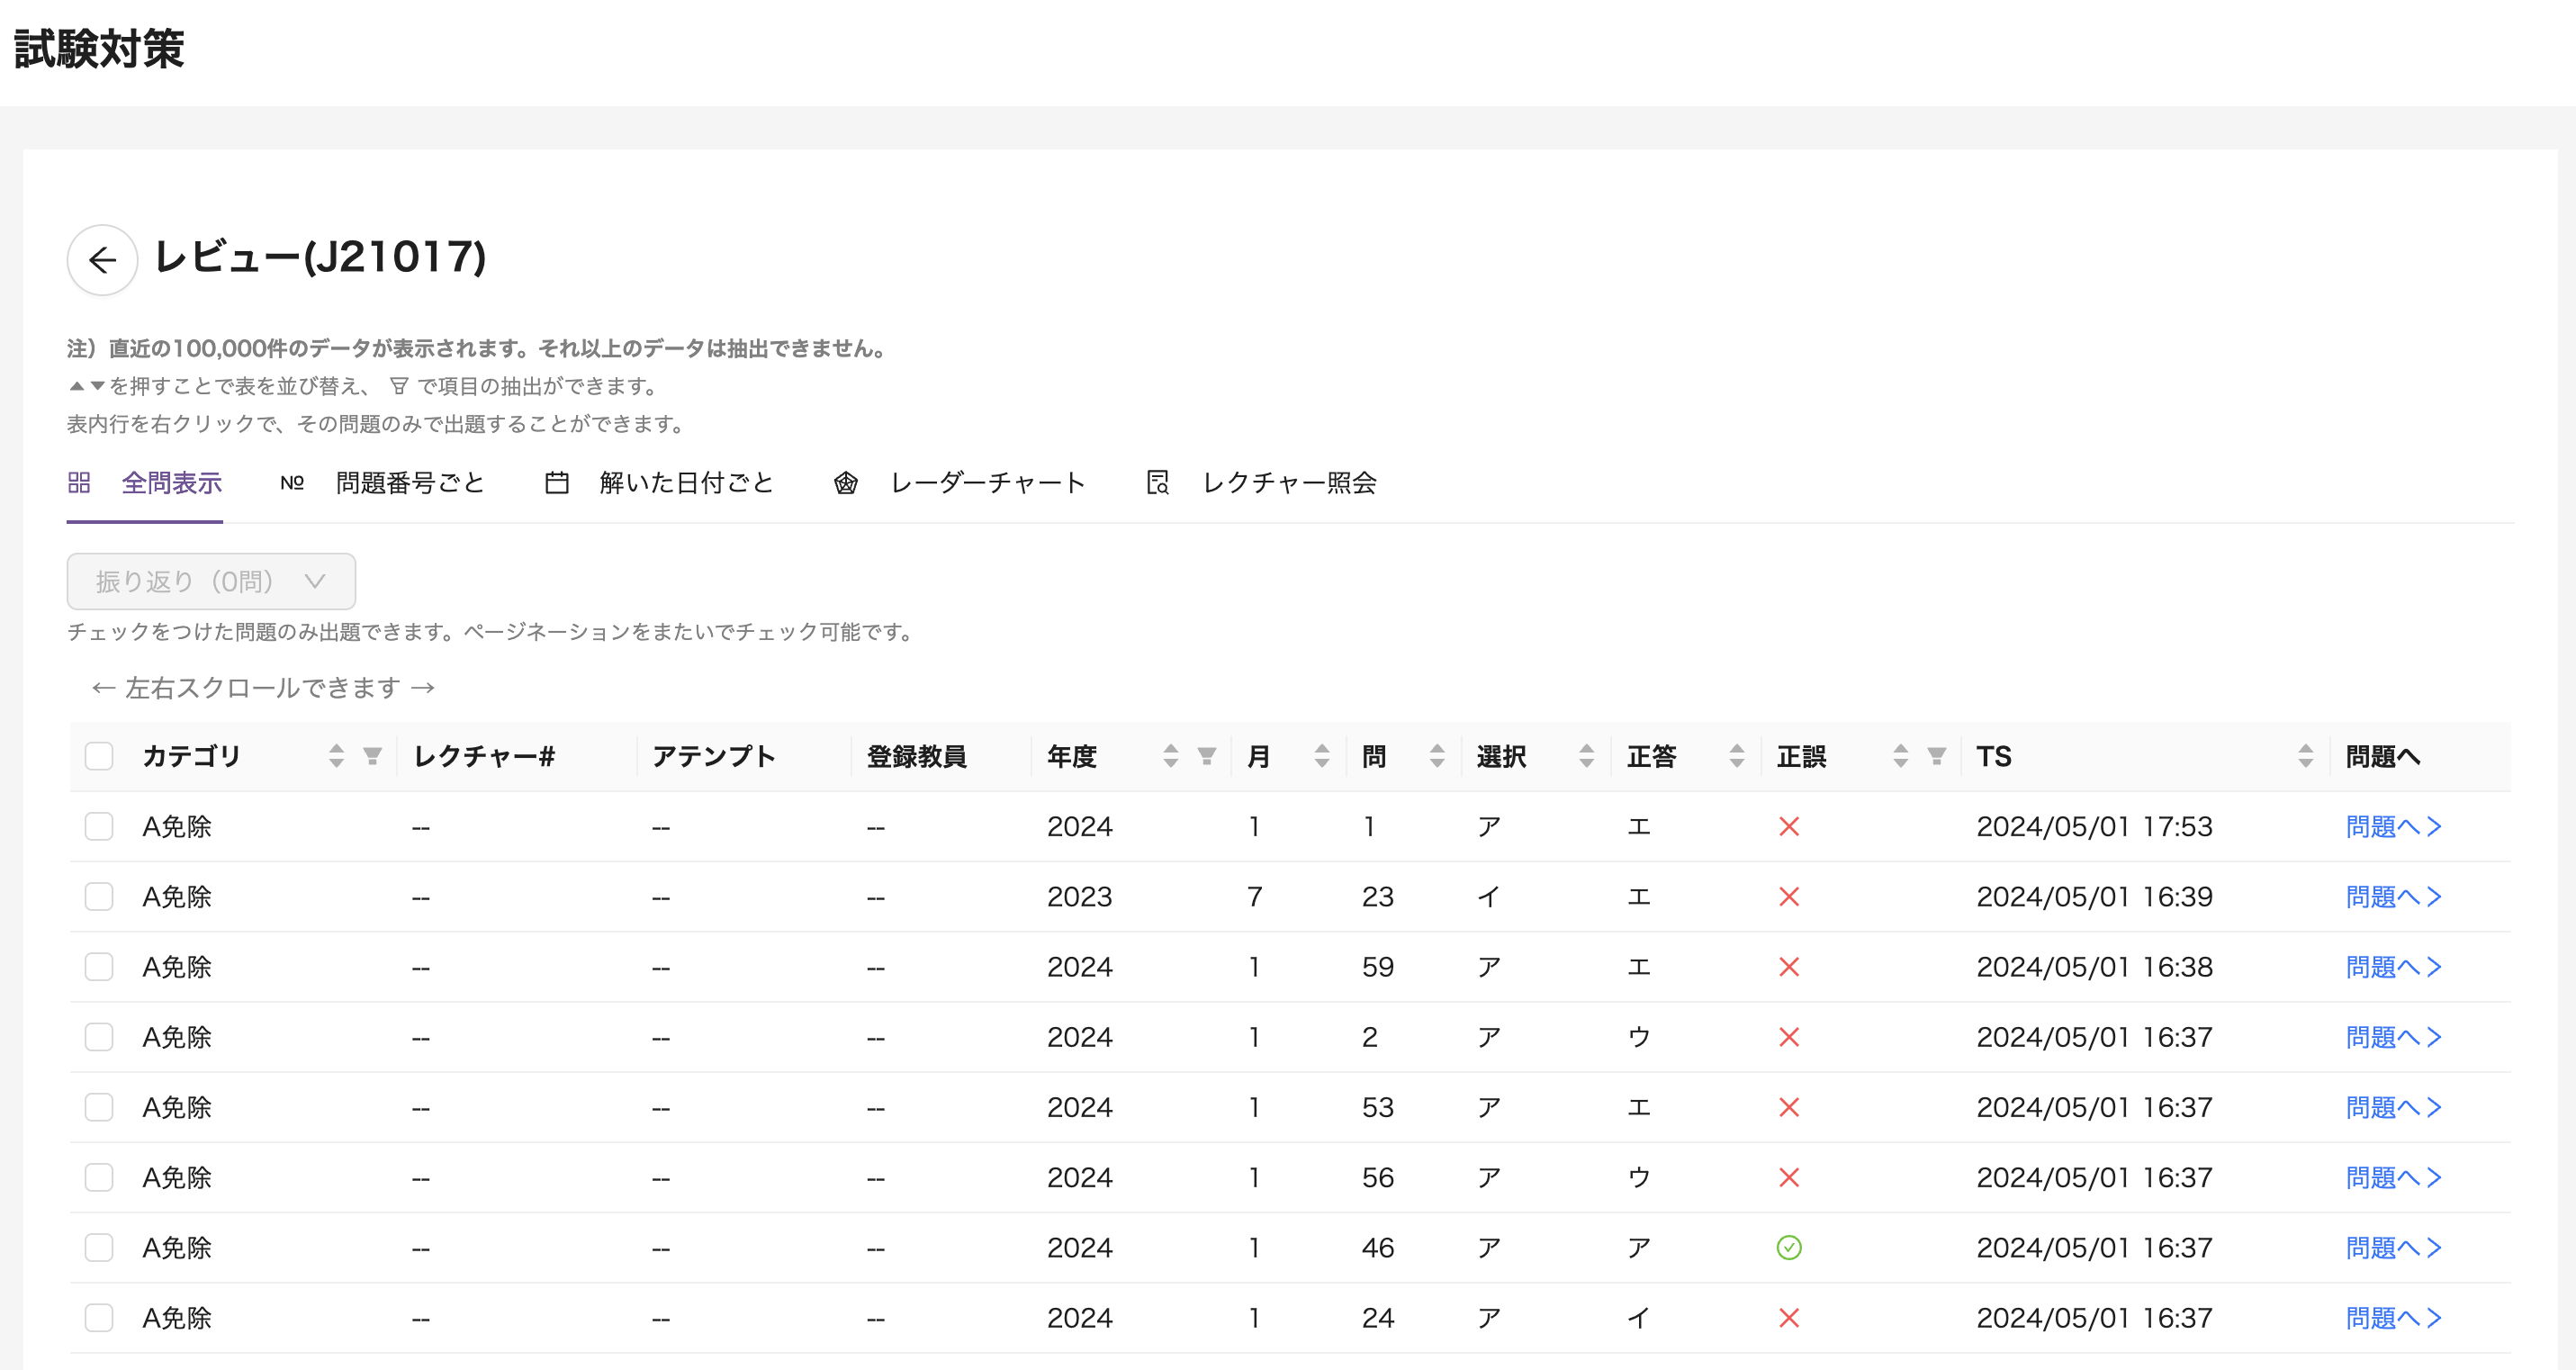Image resolution: width=2576 pixels, height=1370 pixels.
Task: Sort カテゴリ column using sort arrows
Action: (x=336, y=756)
